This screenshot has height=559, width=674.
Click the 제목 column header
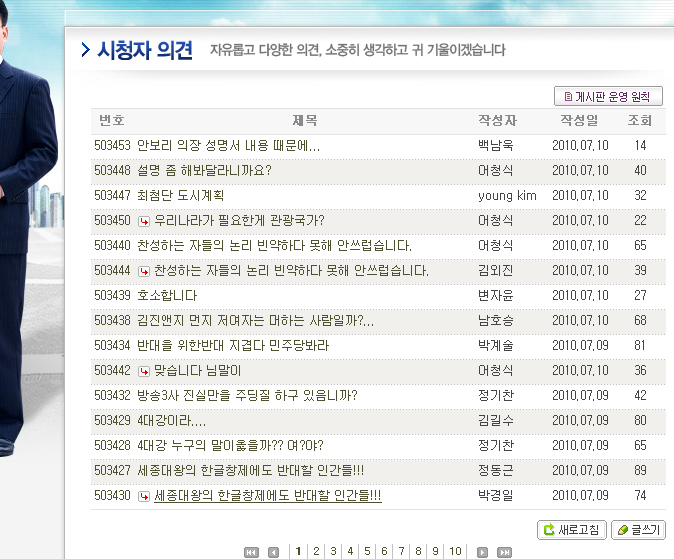[305, 120]
